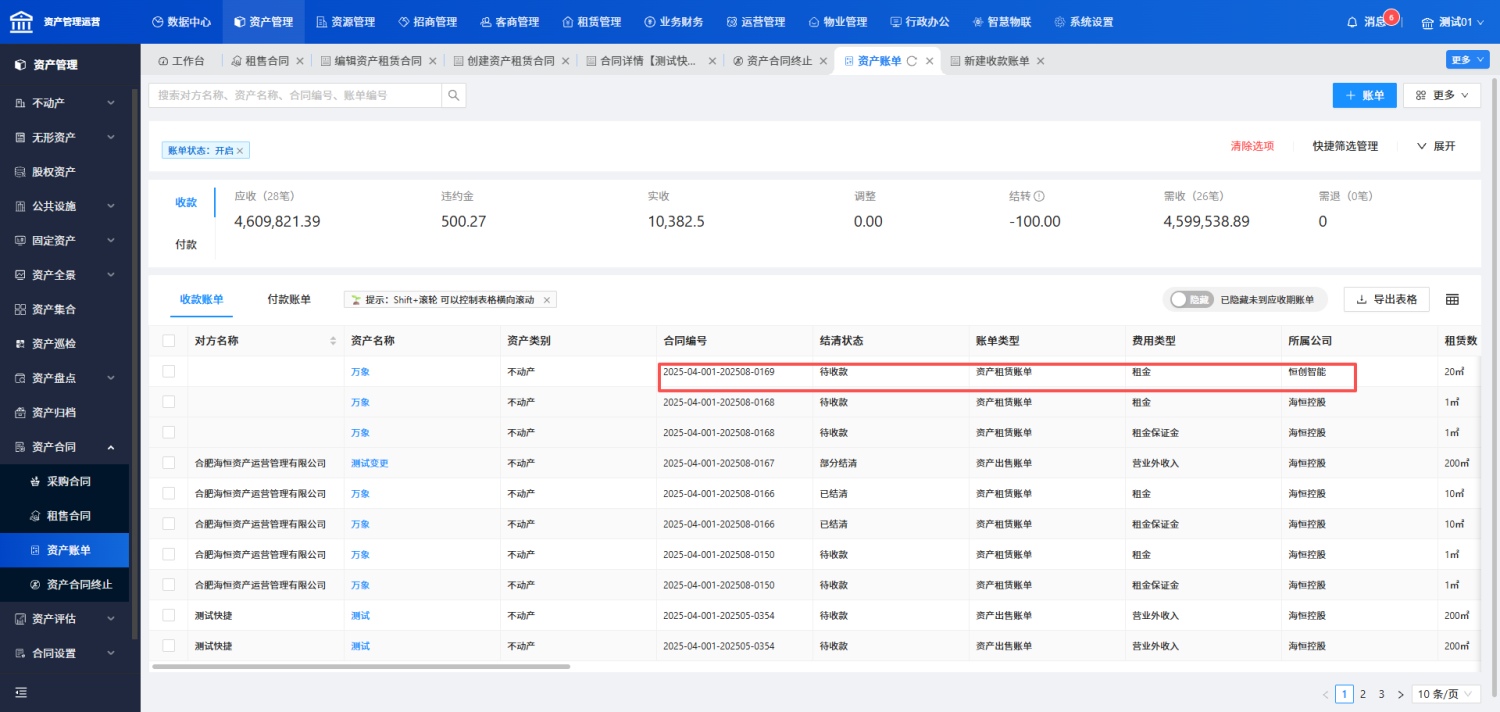Viewport: 1500px width, 712px height.
Task: Toggle the 已隐藏未到应收期账单 switch
Action: coord(1191,300)
